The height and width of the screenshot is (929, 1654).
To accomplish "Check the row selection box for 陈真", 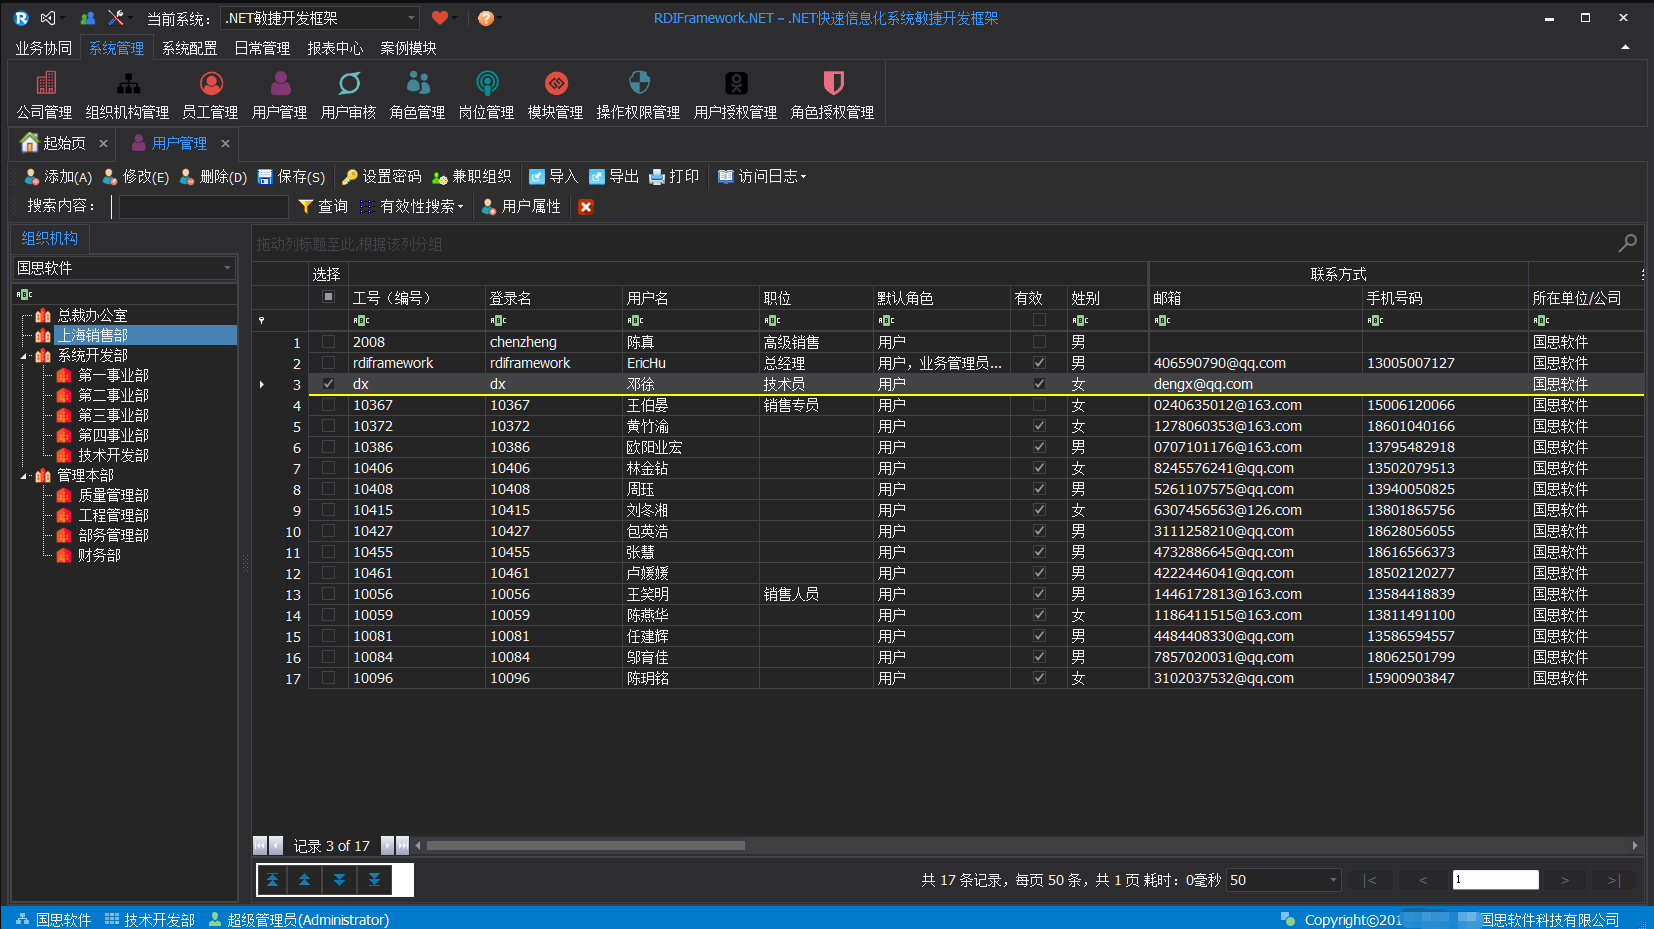I will (327, 341).
